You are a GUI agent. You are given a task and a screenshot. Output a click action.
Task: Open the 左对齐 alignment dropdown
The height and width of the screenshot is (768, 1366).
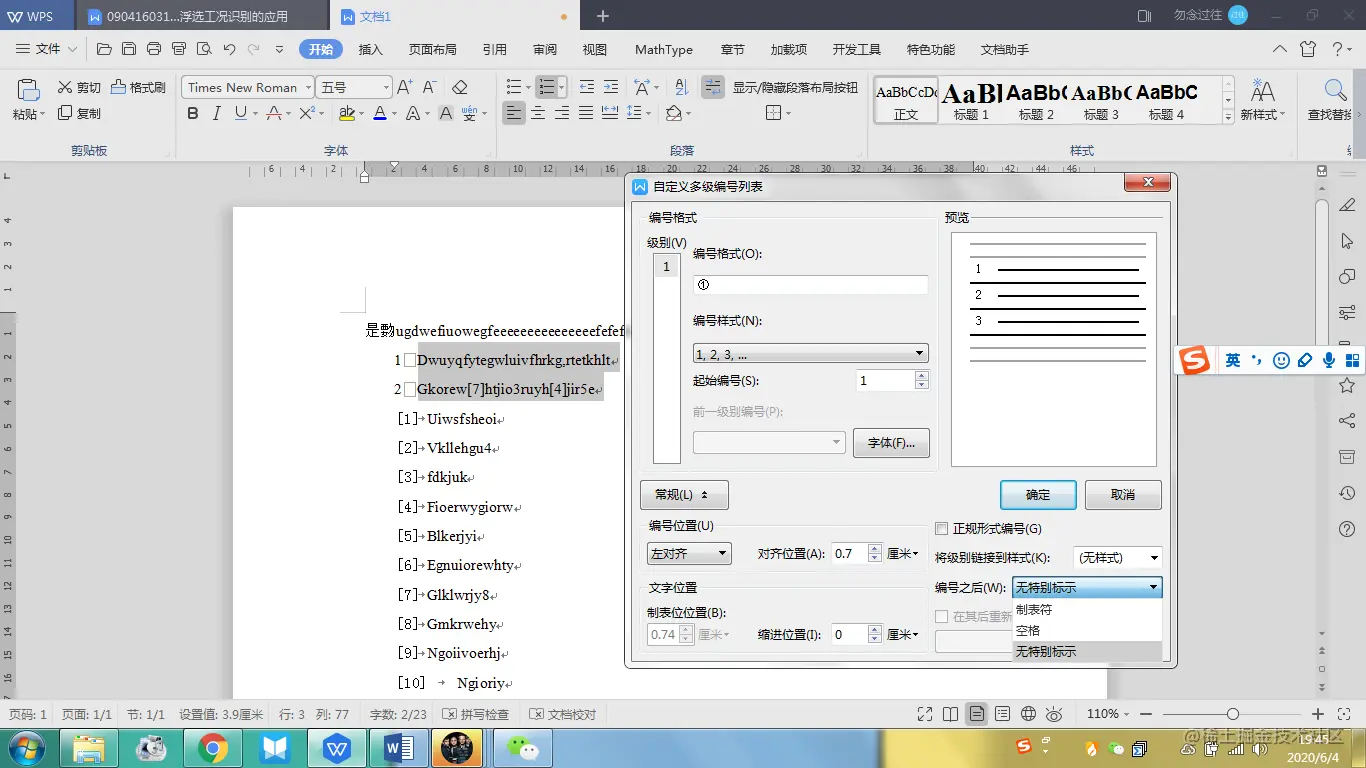pyautogui.click(x=688, y=553)
